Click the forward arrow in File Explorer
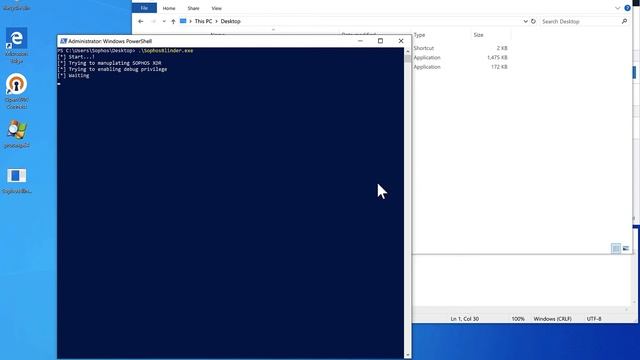 pyautogui.click(x=154, y=21)
